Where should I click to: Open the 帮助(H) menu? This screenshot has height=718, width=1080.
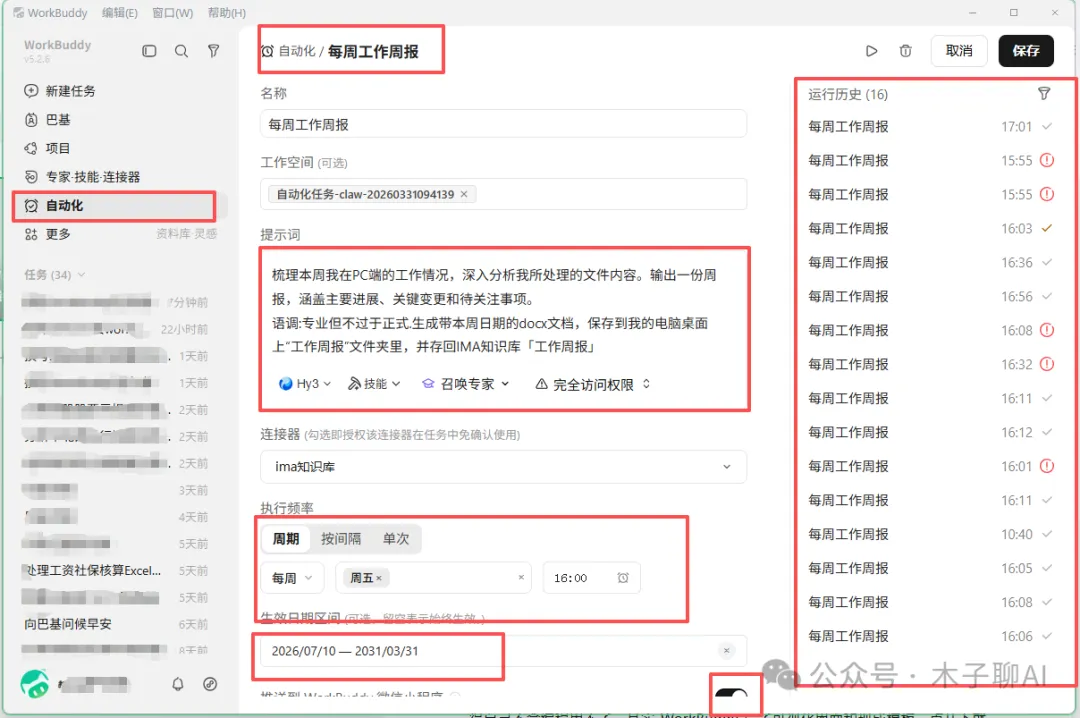pyautogui.click(x=227, y=12)
